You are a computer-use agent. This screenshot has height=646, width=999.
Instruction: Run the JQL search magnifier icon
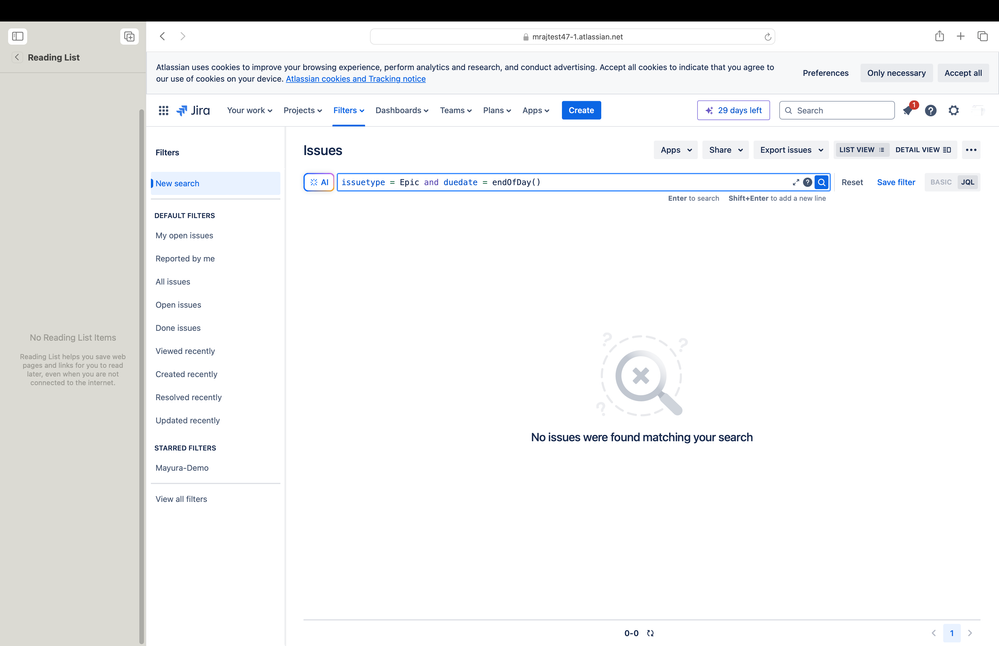[x=821, y=182]
